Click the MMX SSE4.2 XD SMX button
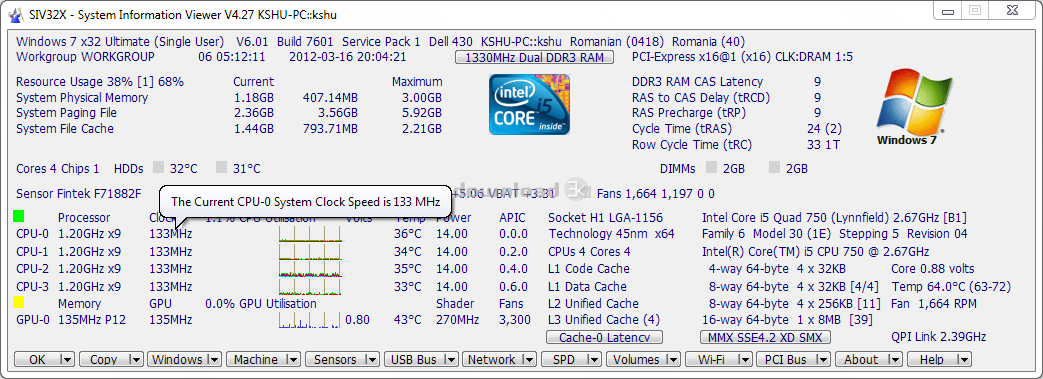1043x379 pixels. point(766,338)
